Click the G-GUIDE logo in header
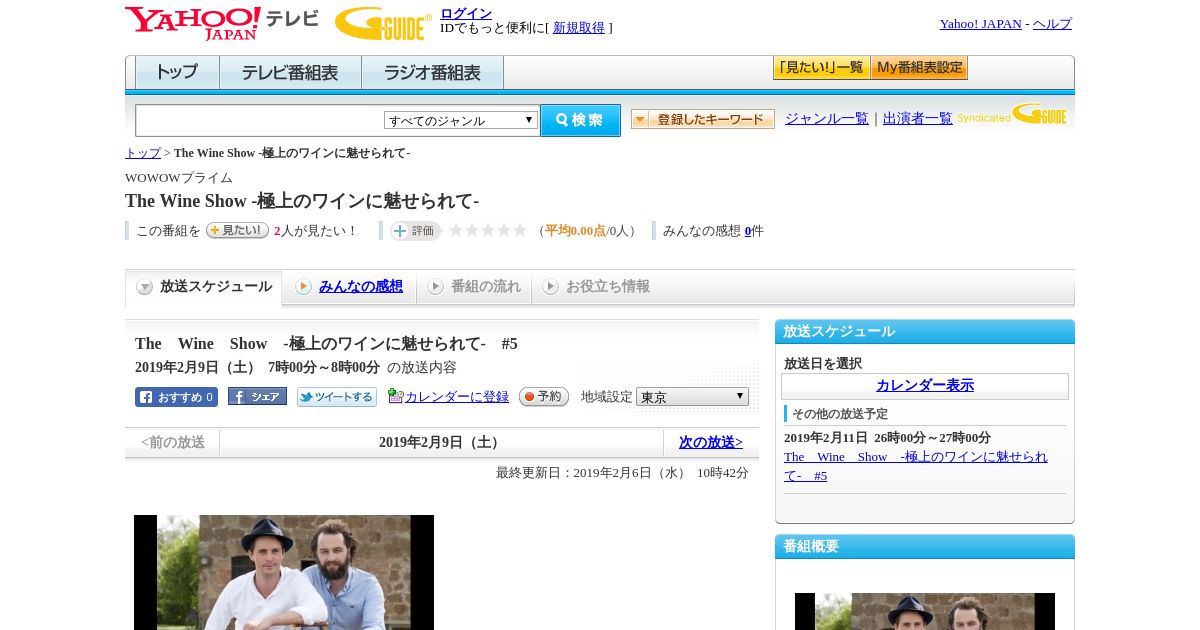The width and height of the screenshot is (1200, 630). click(383, 24)
